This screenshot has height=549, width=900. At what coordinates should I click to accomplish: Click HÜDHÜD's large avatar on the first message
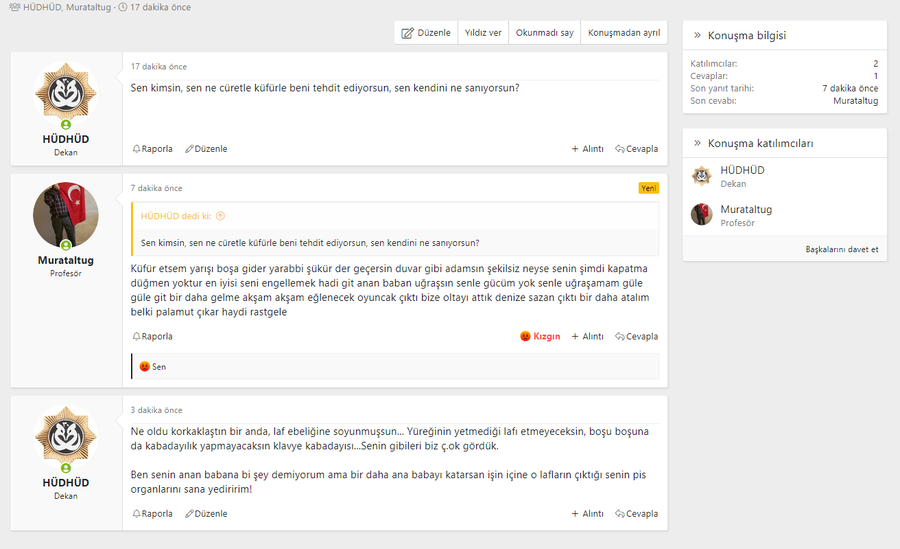click(66, 93)
